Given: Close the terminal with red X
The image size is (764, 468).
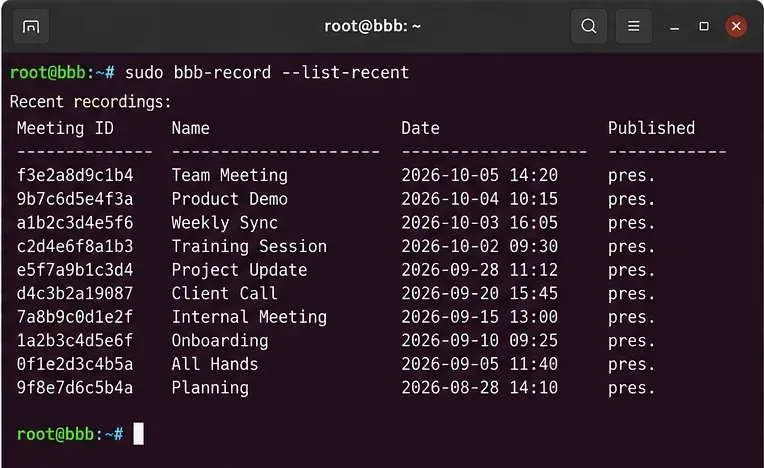Looking at the screenshot, I should coord(736,26).
